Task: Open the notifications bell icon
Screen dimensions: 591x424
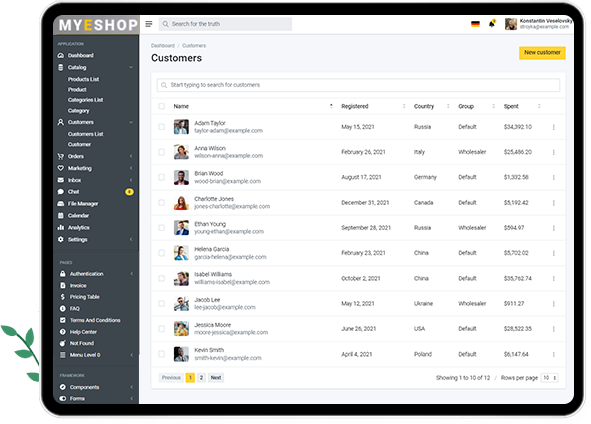Action: [x=491, y=24]
